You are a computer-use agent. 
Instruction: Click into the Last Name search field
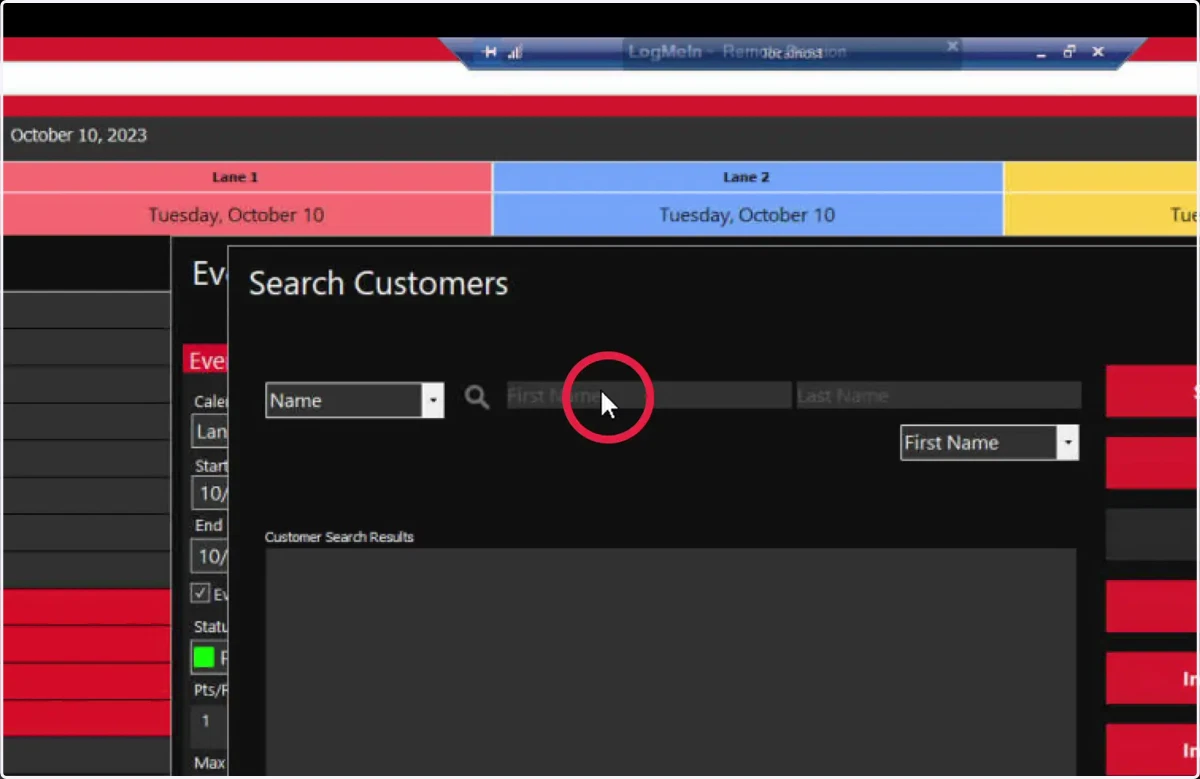coord(938,395)
